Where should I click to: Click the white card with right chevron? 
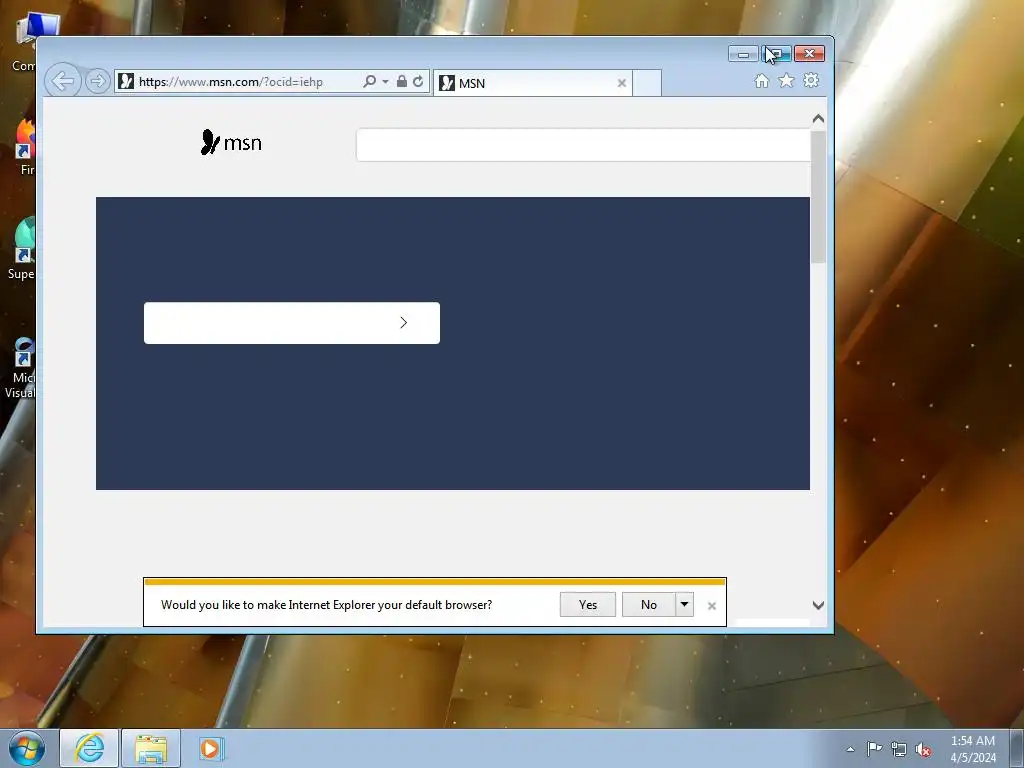click(292, 323)
